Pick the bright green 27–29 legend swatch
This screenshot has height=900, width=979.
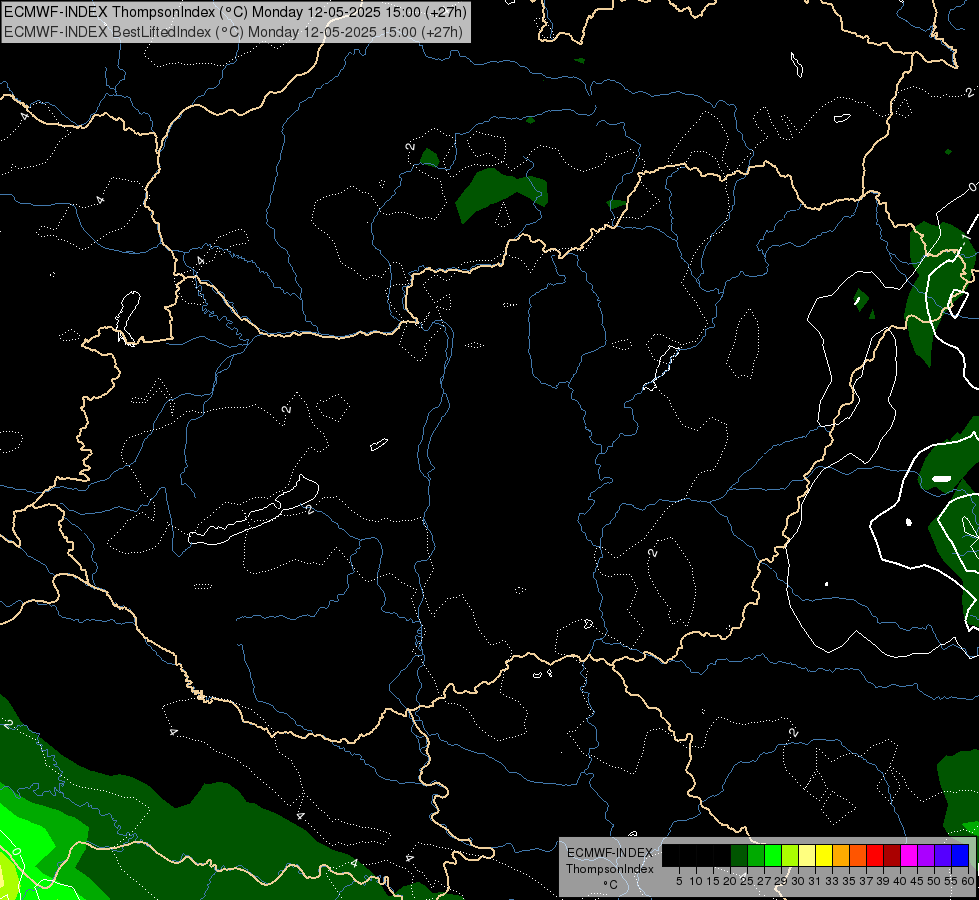pos(773,855)
